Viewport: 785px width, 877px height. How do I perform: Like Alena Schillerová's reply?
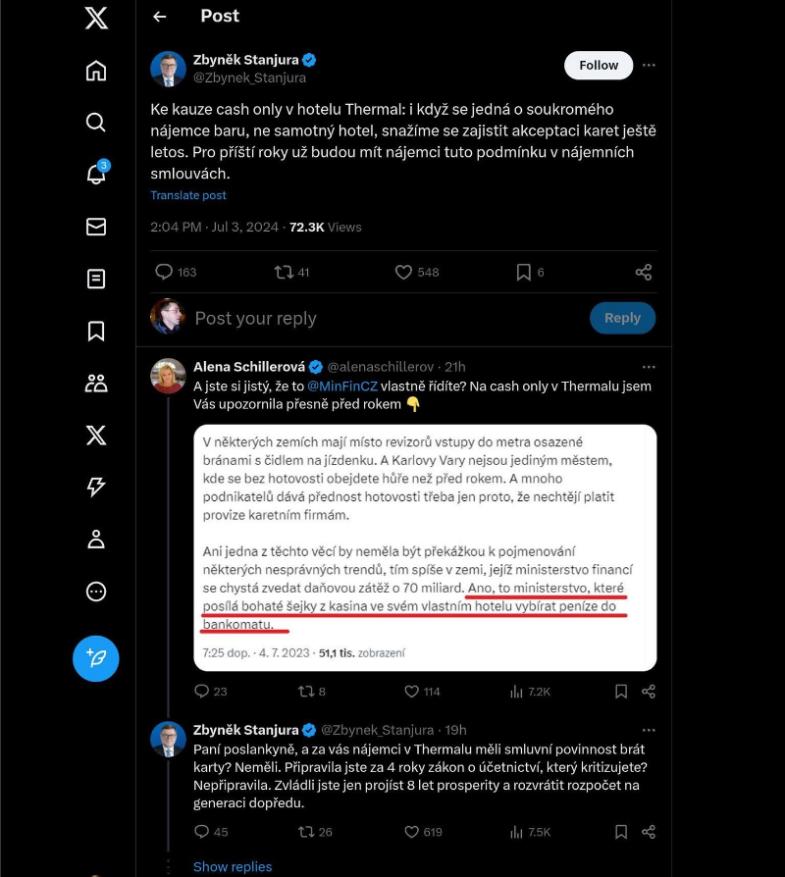[x=412, y=690]
